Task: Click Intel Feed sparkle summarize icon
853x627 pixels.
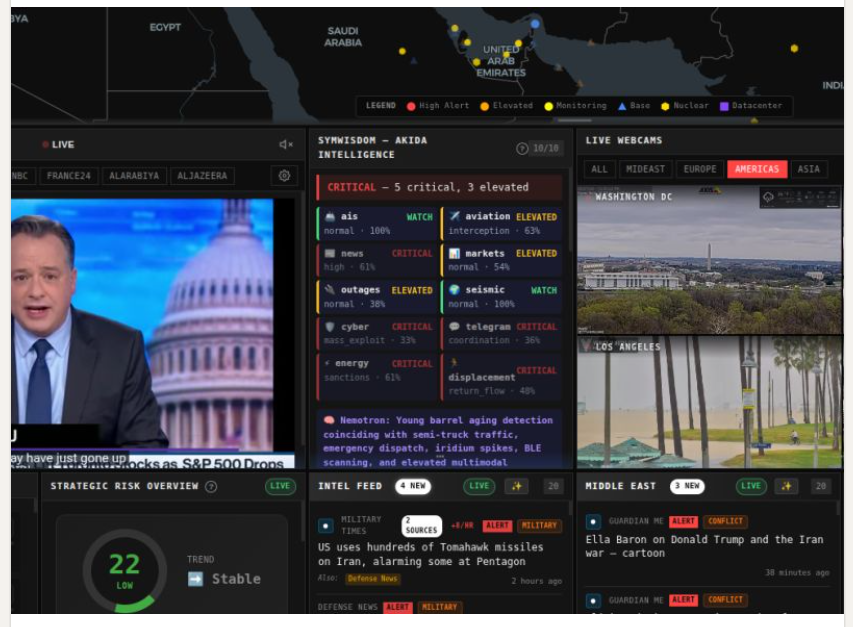Action: click(x=516, y=486)
